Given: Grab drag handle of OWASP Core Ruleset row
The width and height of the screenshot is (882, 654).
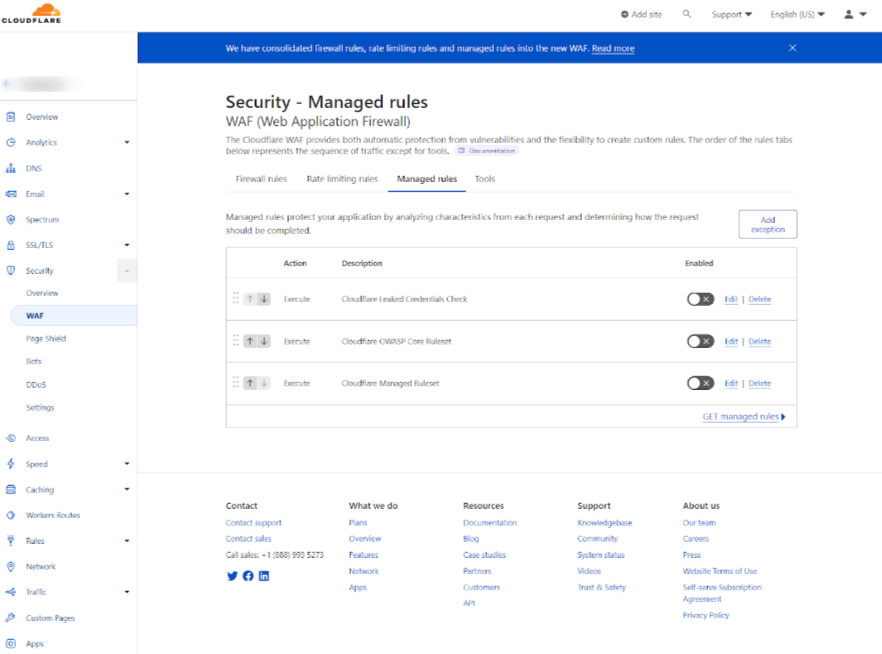Looking at the screenshot, I should pyautogui.click(x=236, y=340).
